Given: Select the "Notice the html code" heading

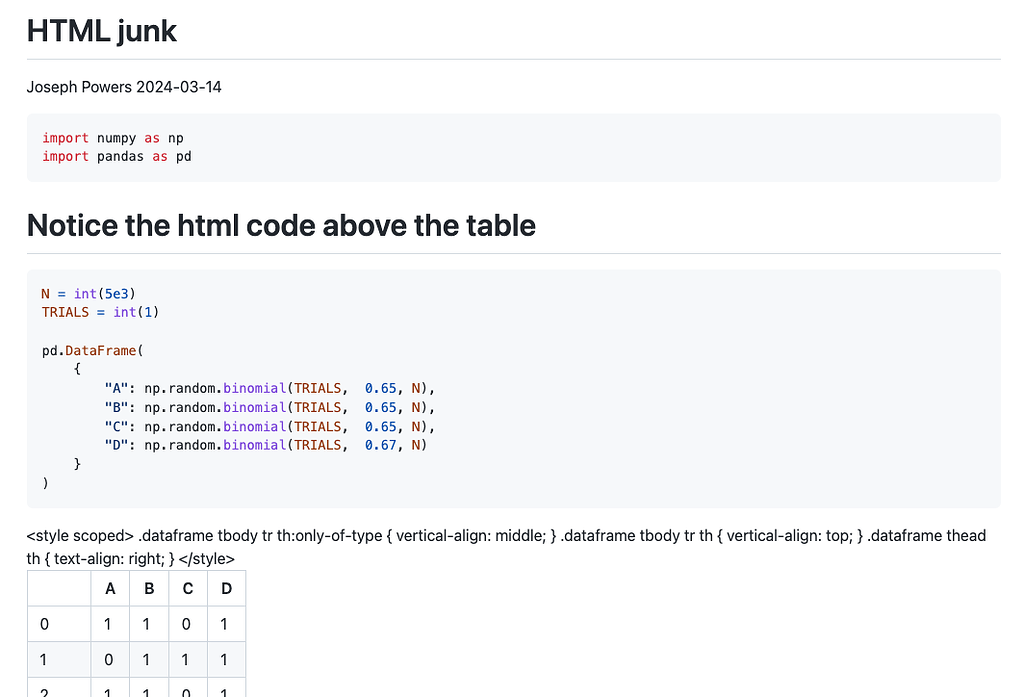Looking at the screenshot, I should 281,225.
